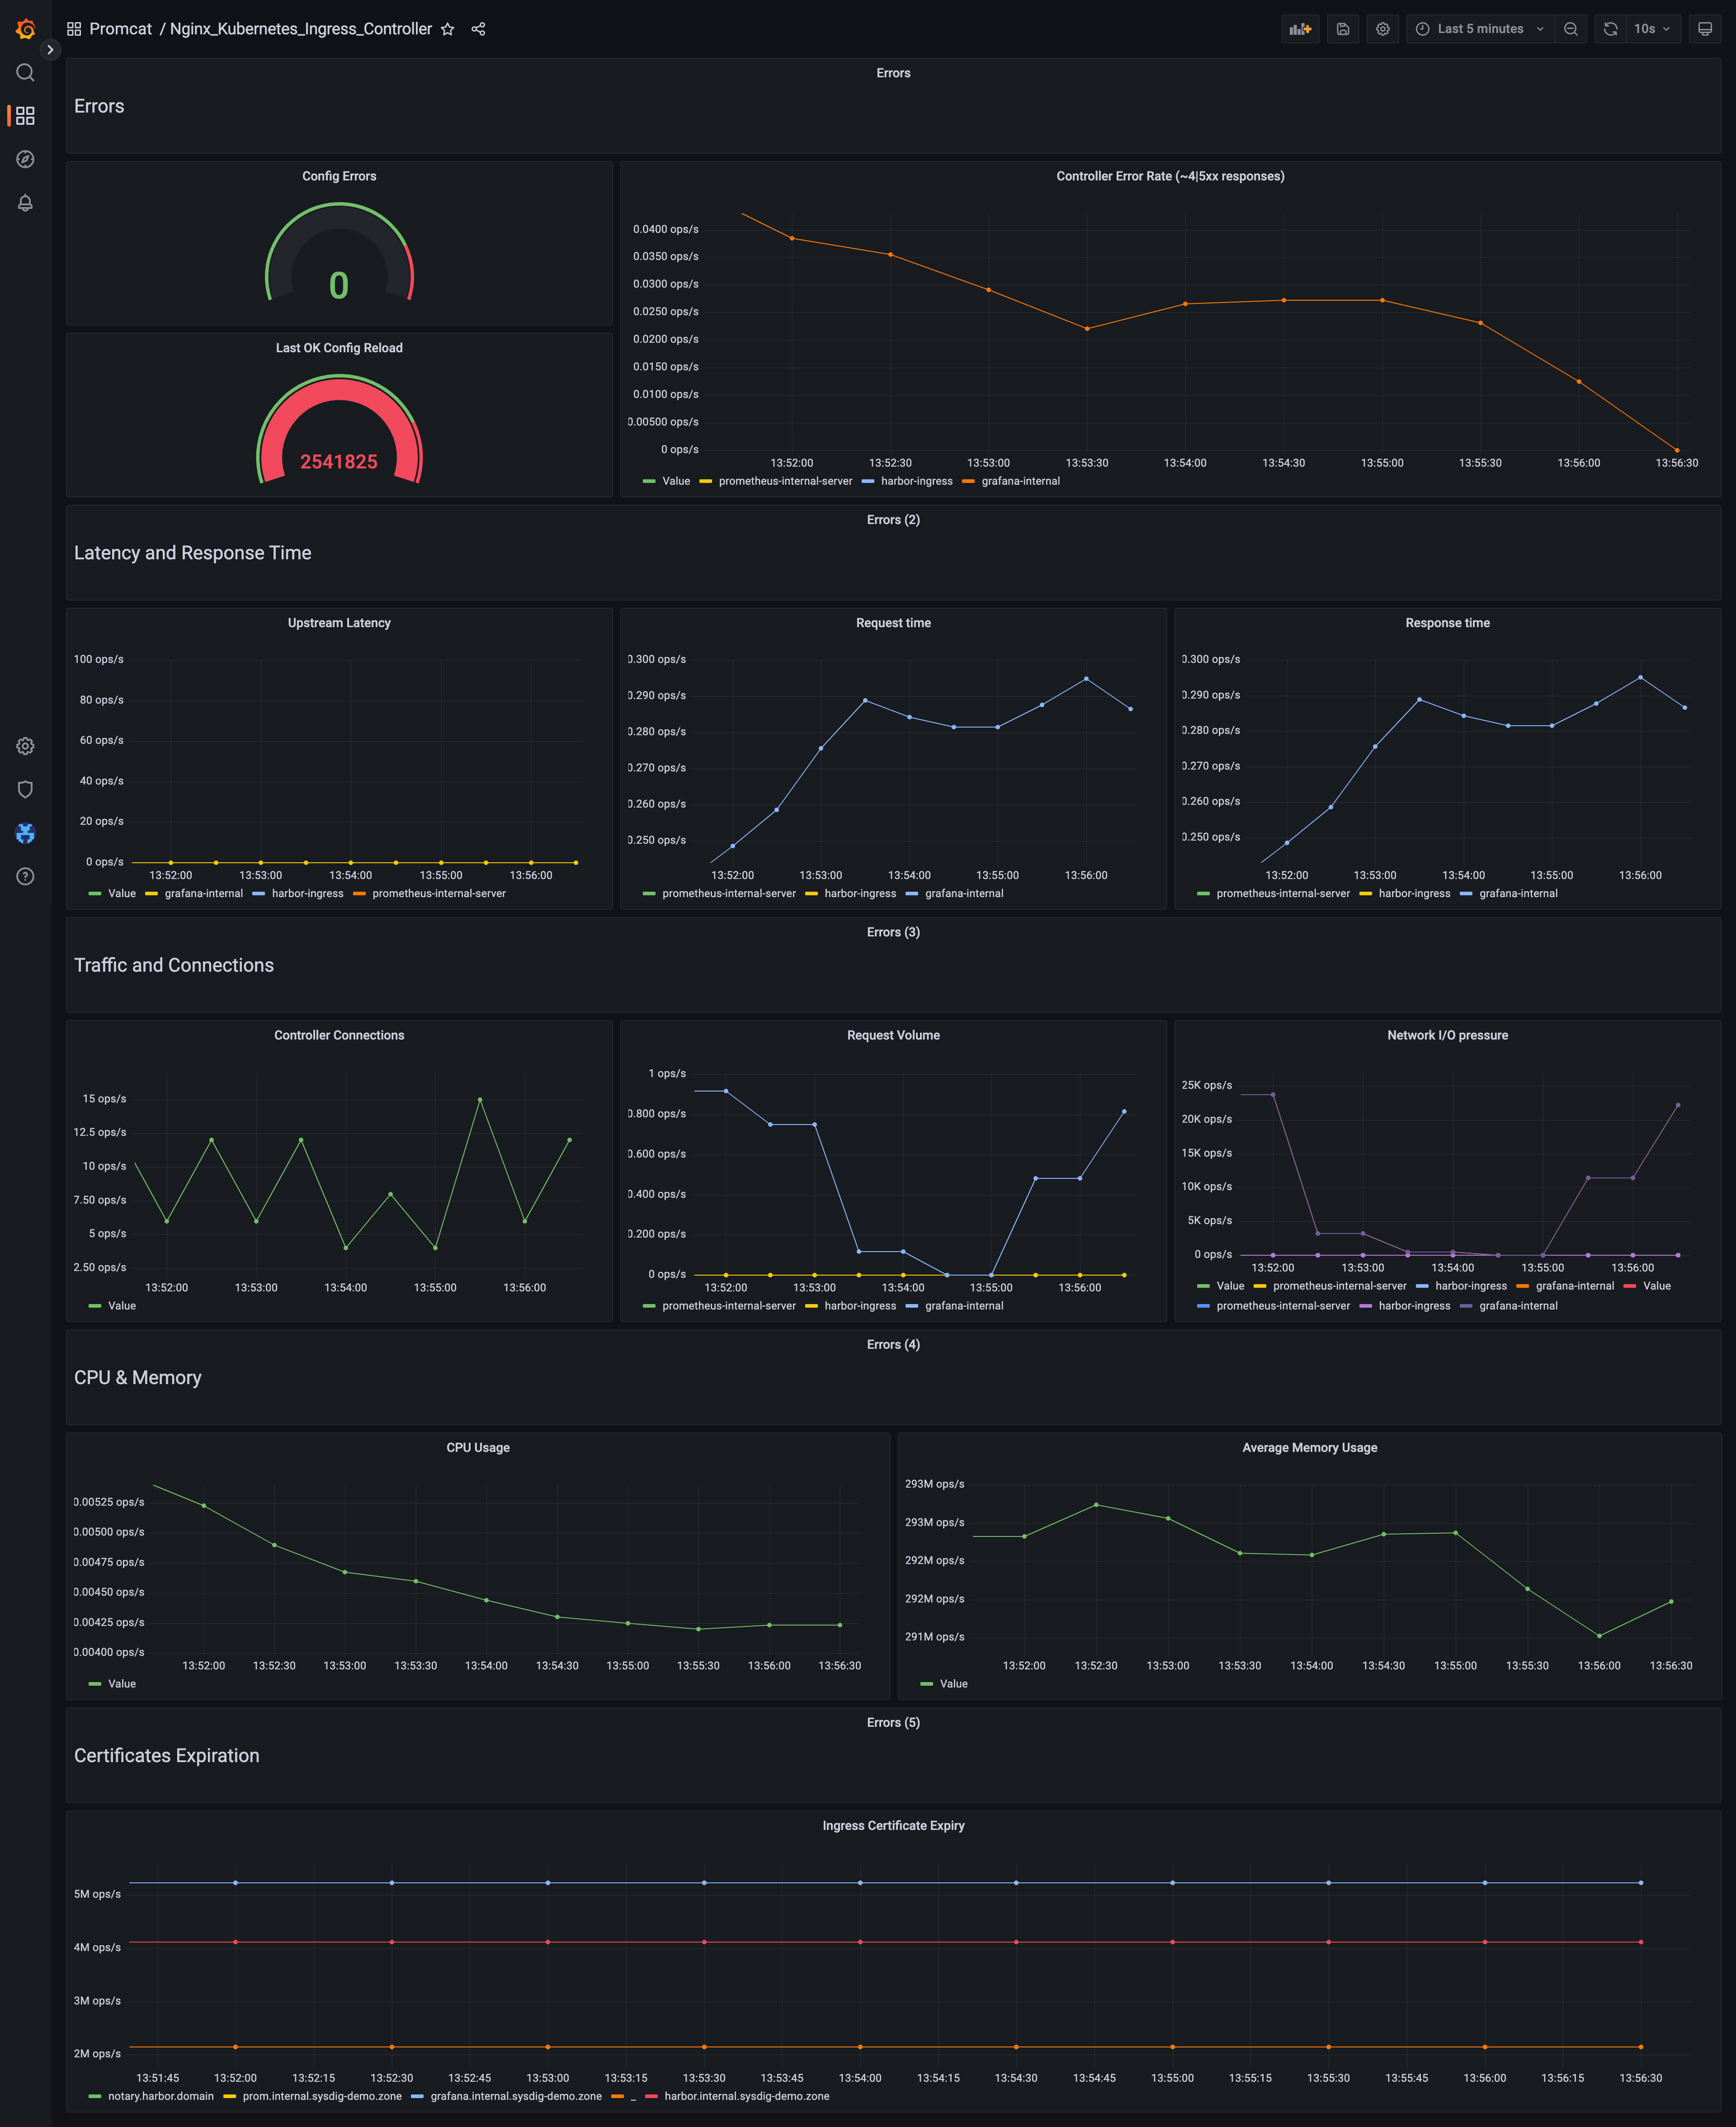
Task: Click the zoom out time range button
Action: coord(1571,29)
